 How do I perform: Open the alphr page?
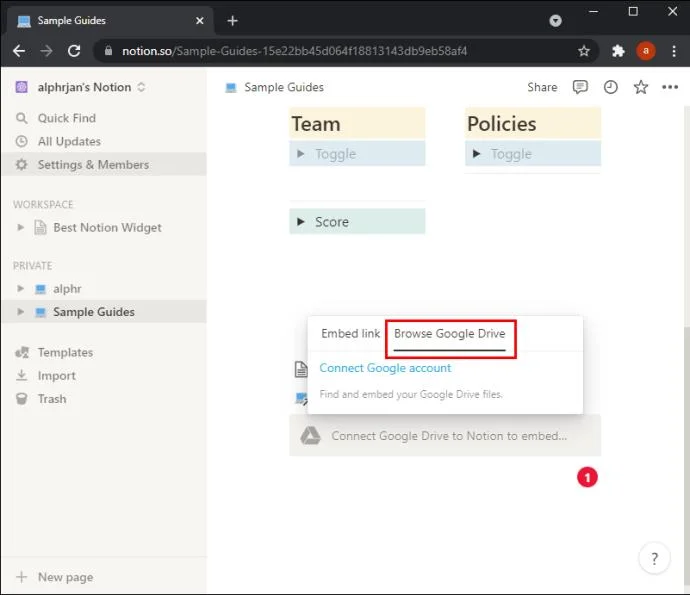click(x=67, y=289)
